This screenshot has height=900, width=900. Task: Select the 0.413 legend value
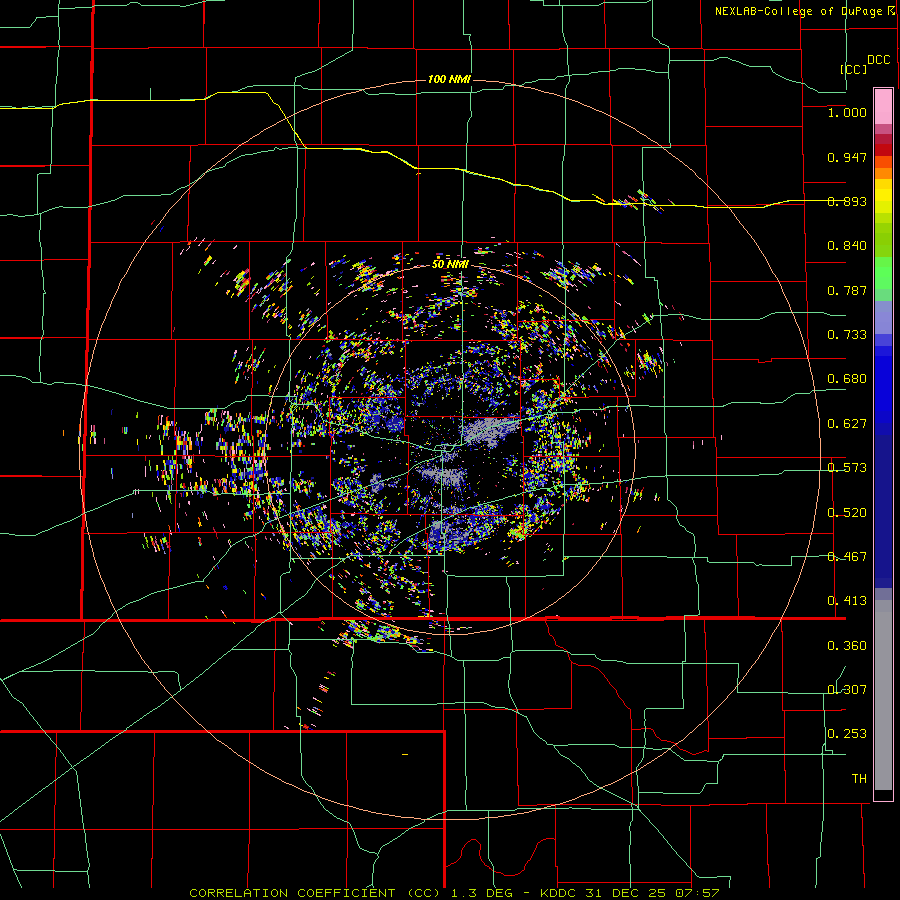pyautogui.click(x=847, y=600)
